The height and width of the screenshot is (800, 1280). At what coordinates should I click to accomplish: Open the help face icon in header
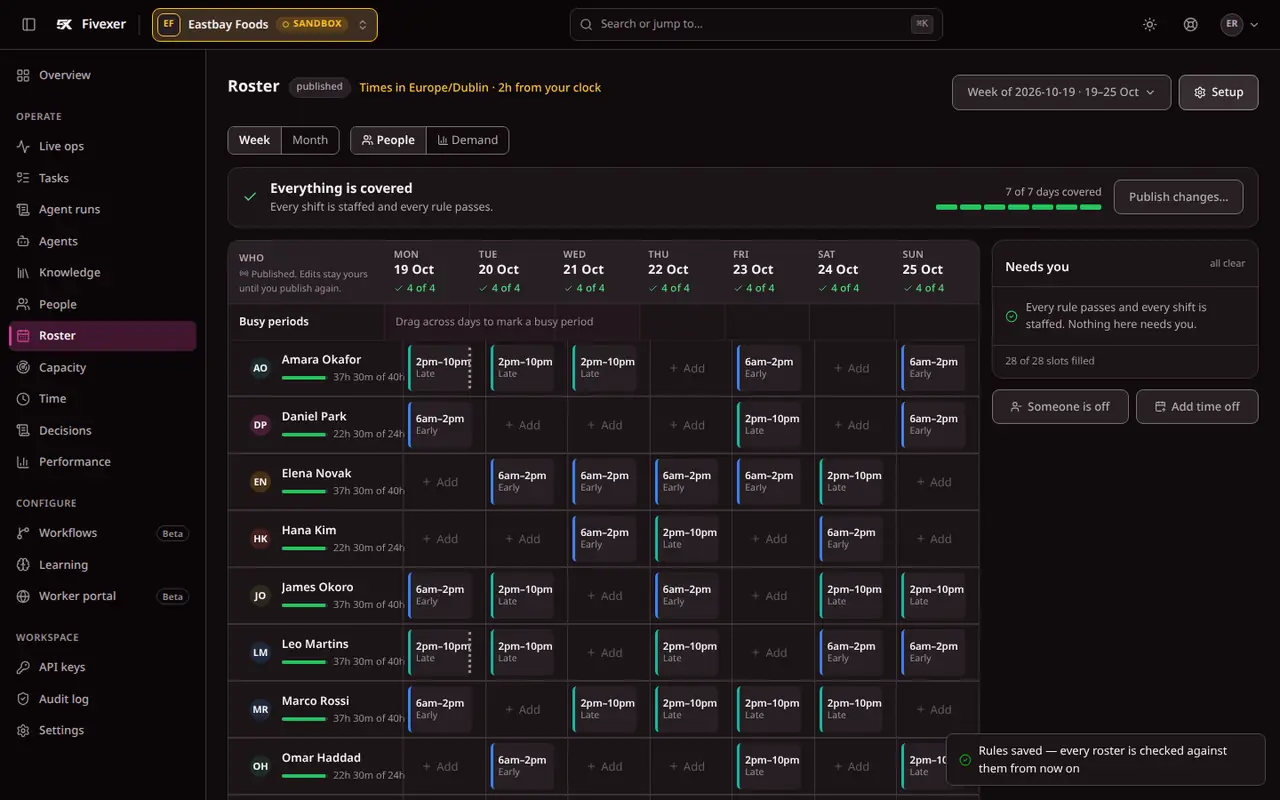1190,24
